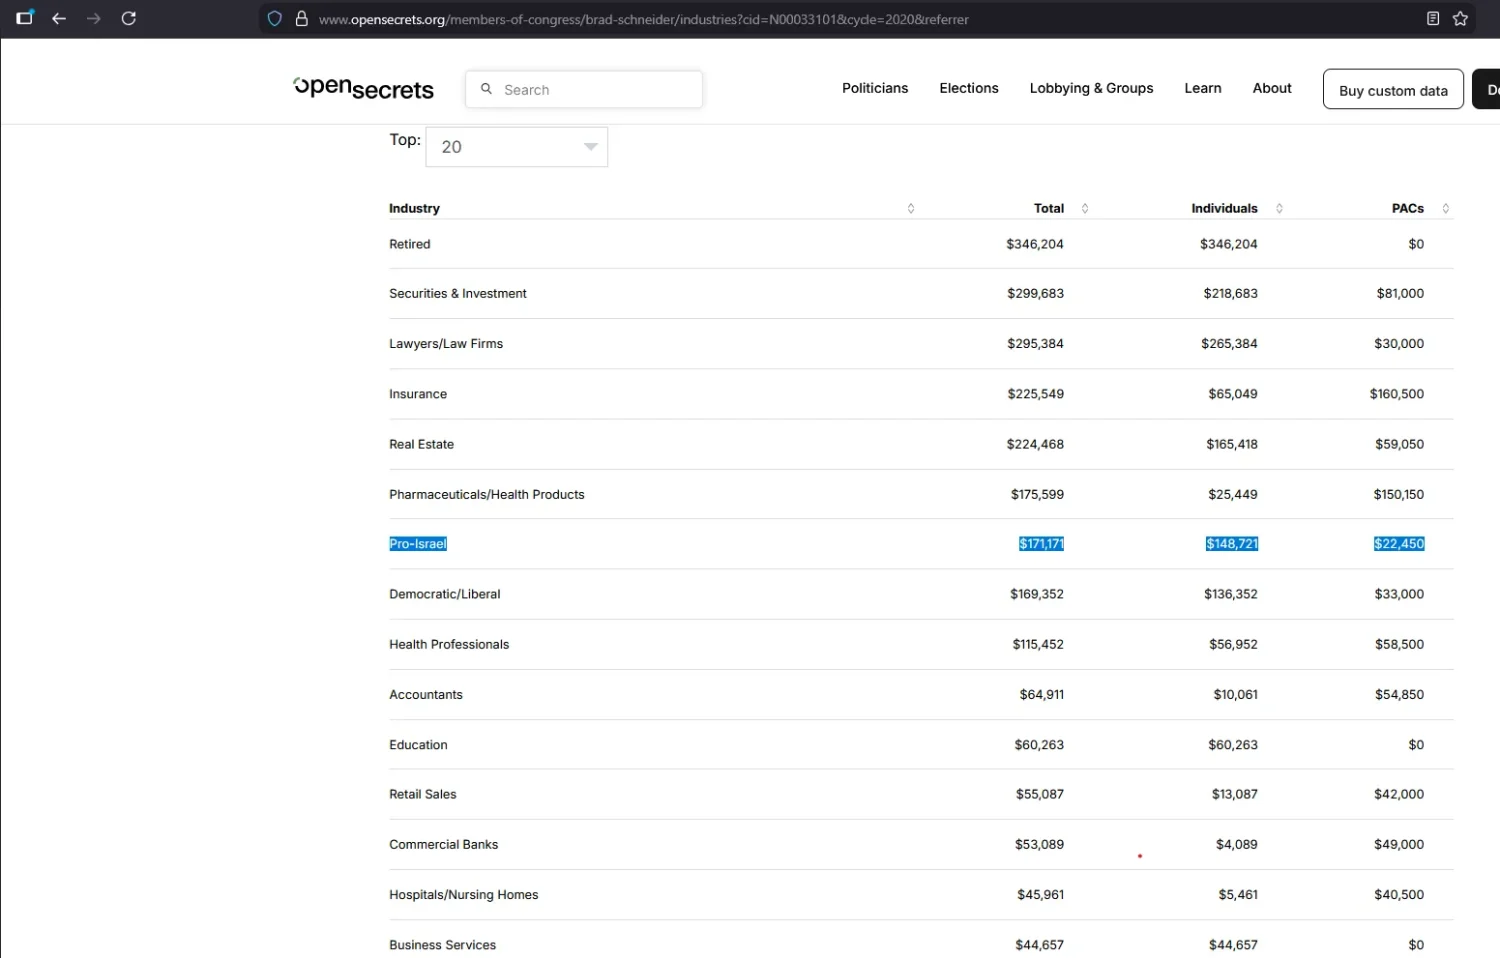Click Democratic/Liberal total $169,352
Screen dimensions: 1500x958
[x=1037, y=594]
